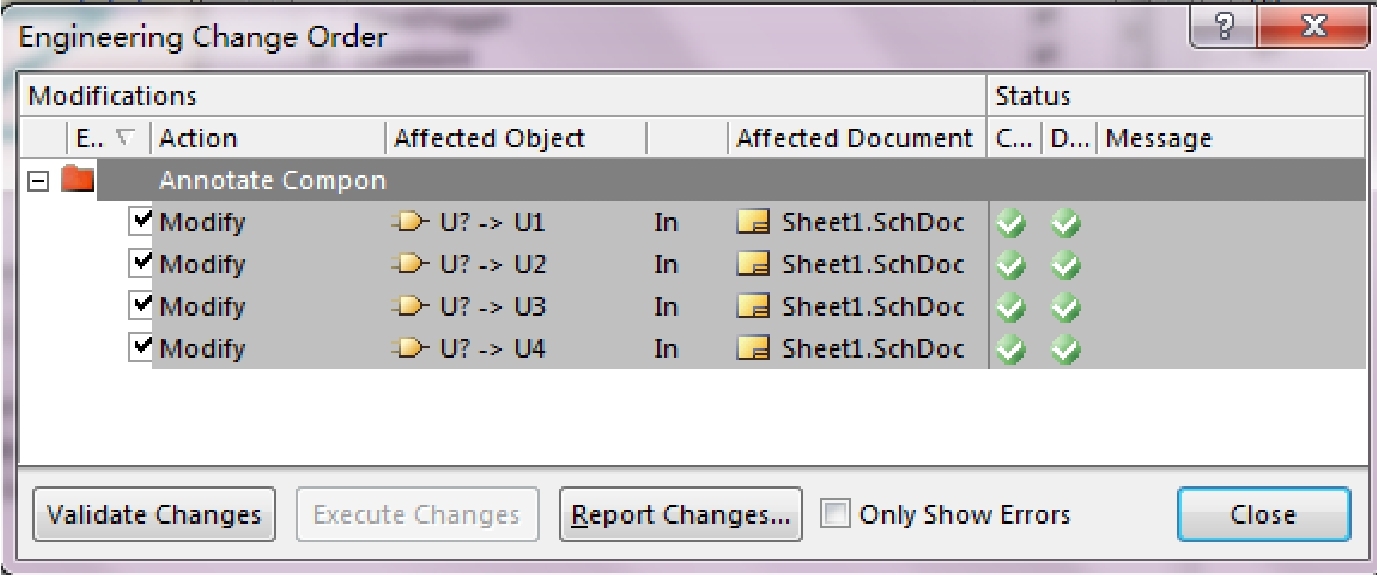Click the green Done status icon for U2
1377x575 pixels.
click(x=1066, y=265)
